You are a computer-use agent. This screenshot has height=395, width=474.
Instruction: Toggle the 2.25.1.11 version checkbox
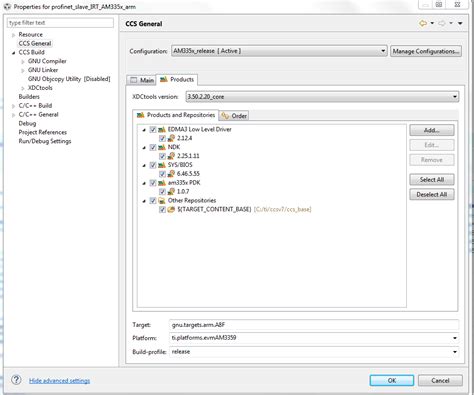[x=162, y=156]
